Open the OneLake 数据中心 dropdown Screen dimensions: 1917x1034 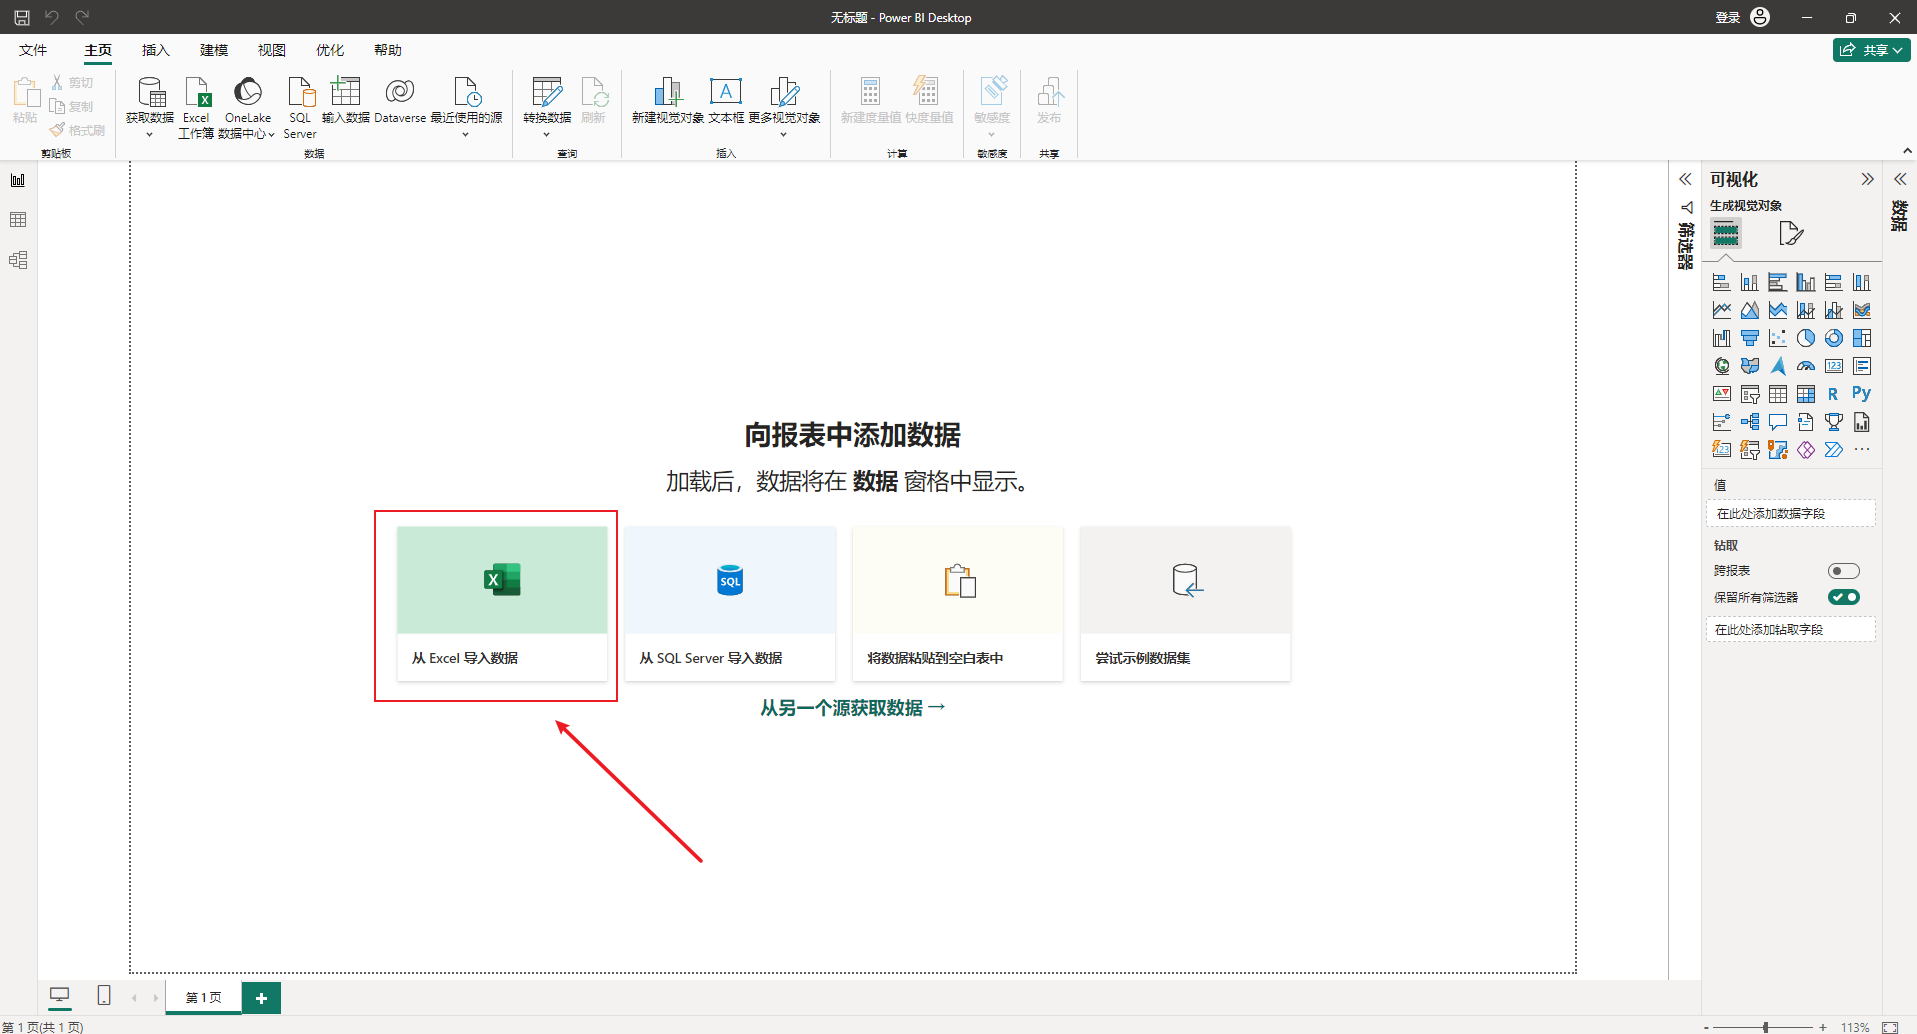pyautogui.click(x=246, y=107)
